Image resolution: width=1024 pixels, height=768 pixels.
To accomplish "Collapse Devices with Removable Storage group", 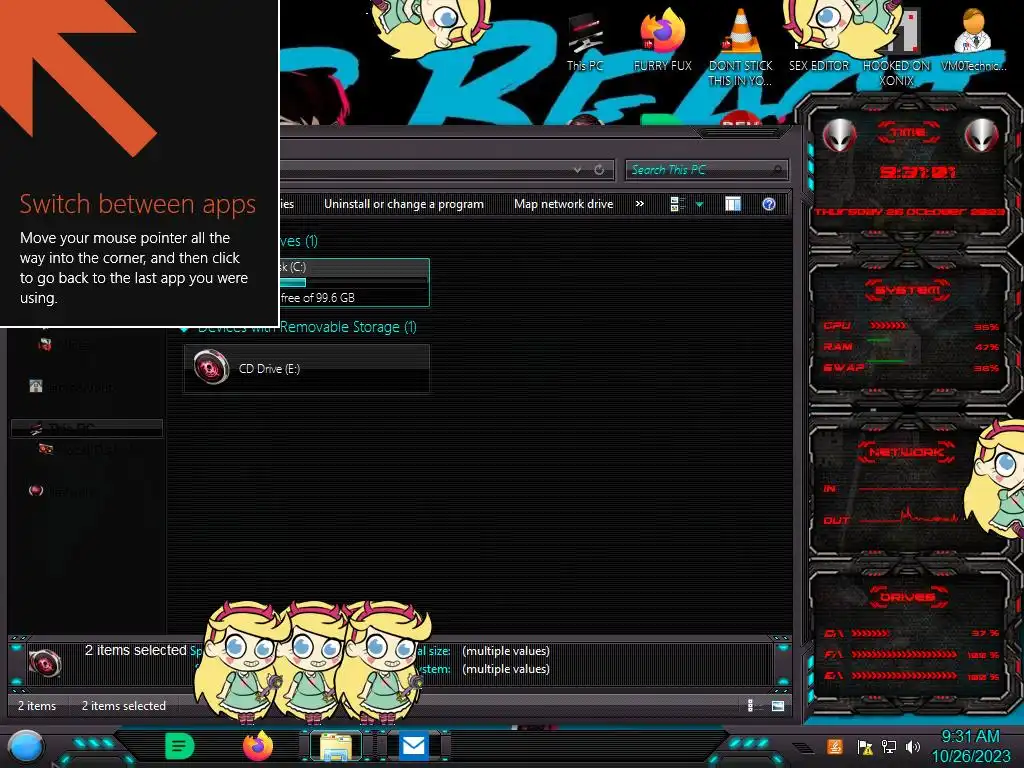I will point(185,328).
